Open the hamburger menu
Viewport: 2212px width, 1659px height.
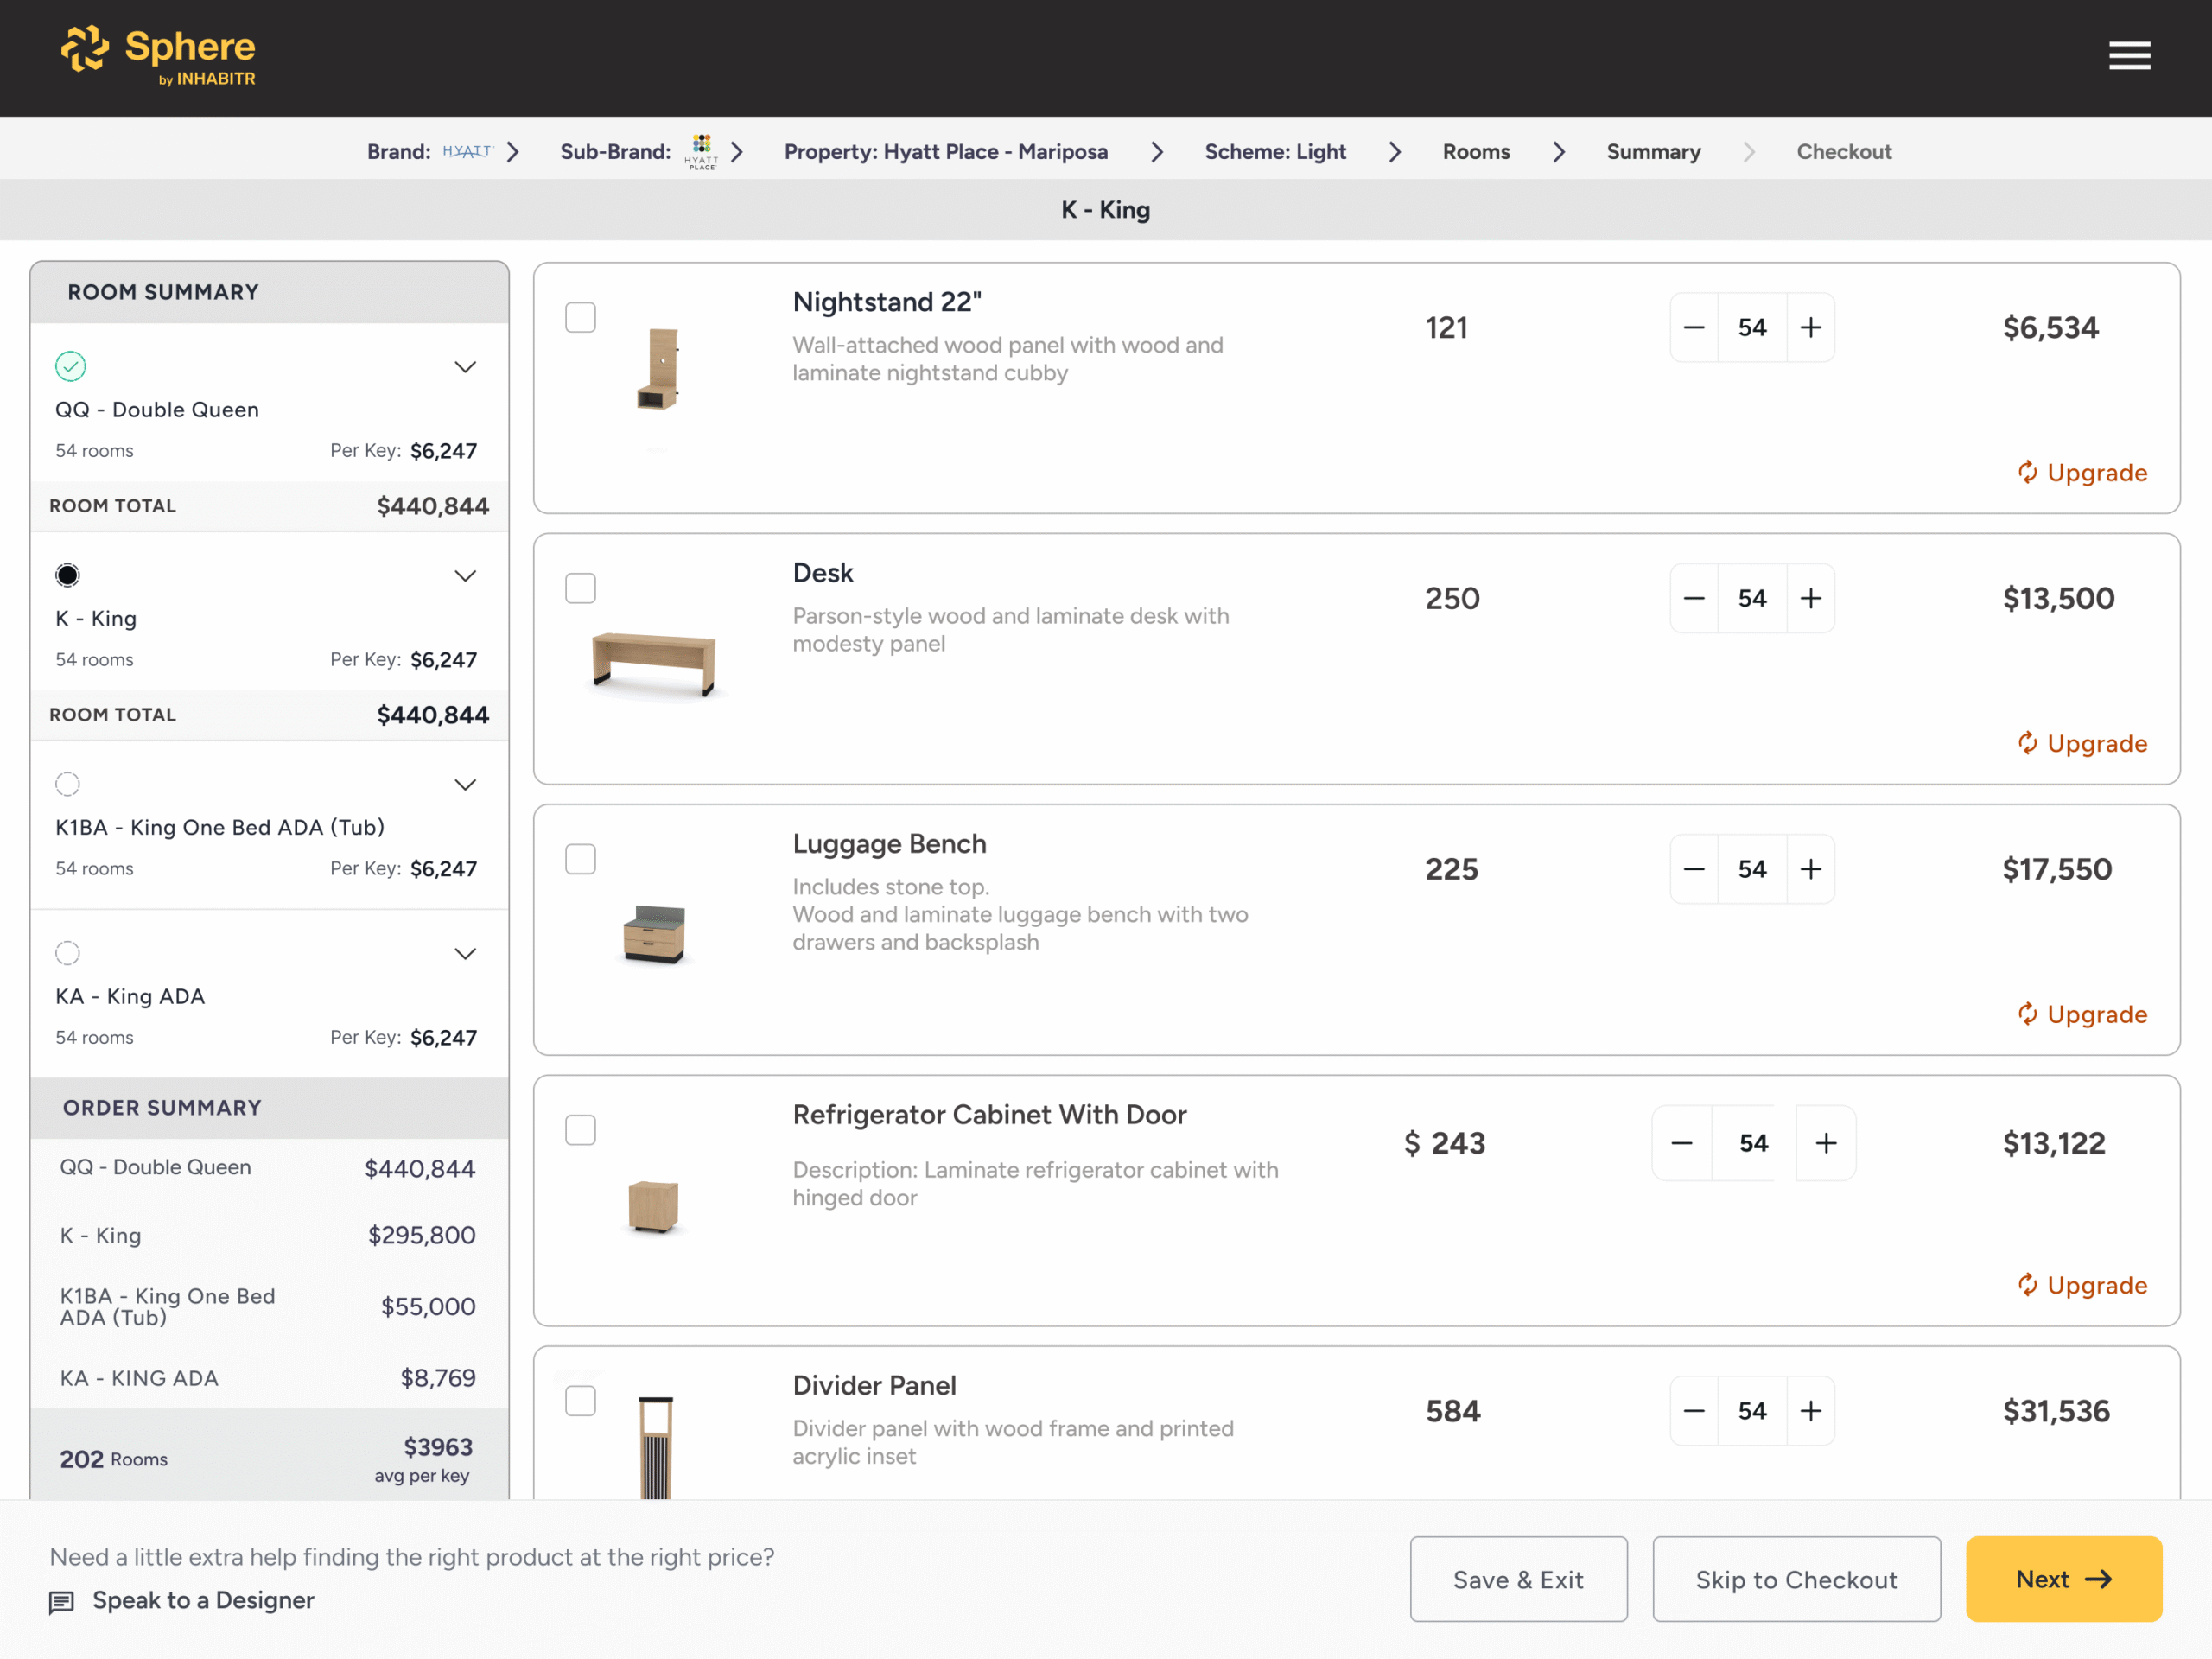tap(2128, 56)
